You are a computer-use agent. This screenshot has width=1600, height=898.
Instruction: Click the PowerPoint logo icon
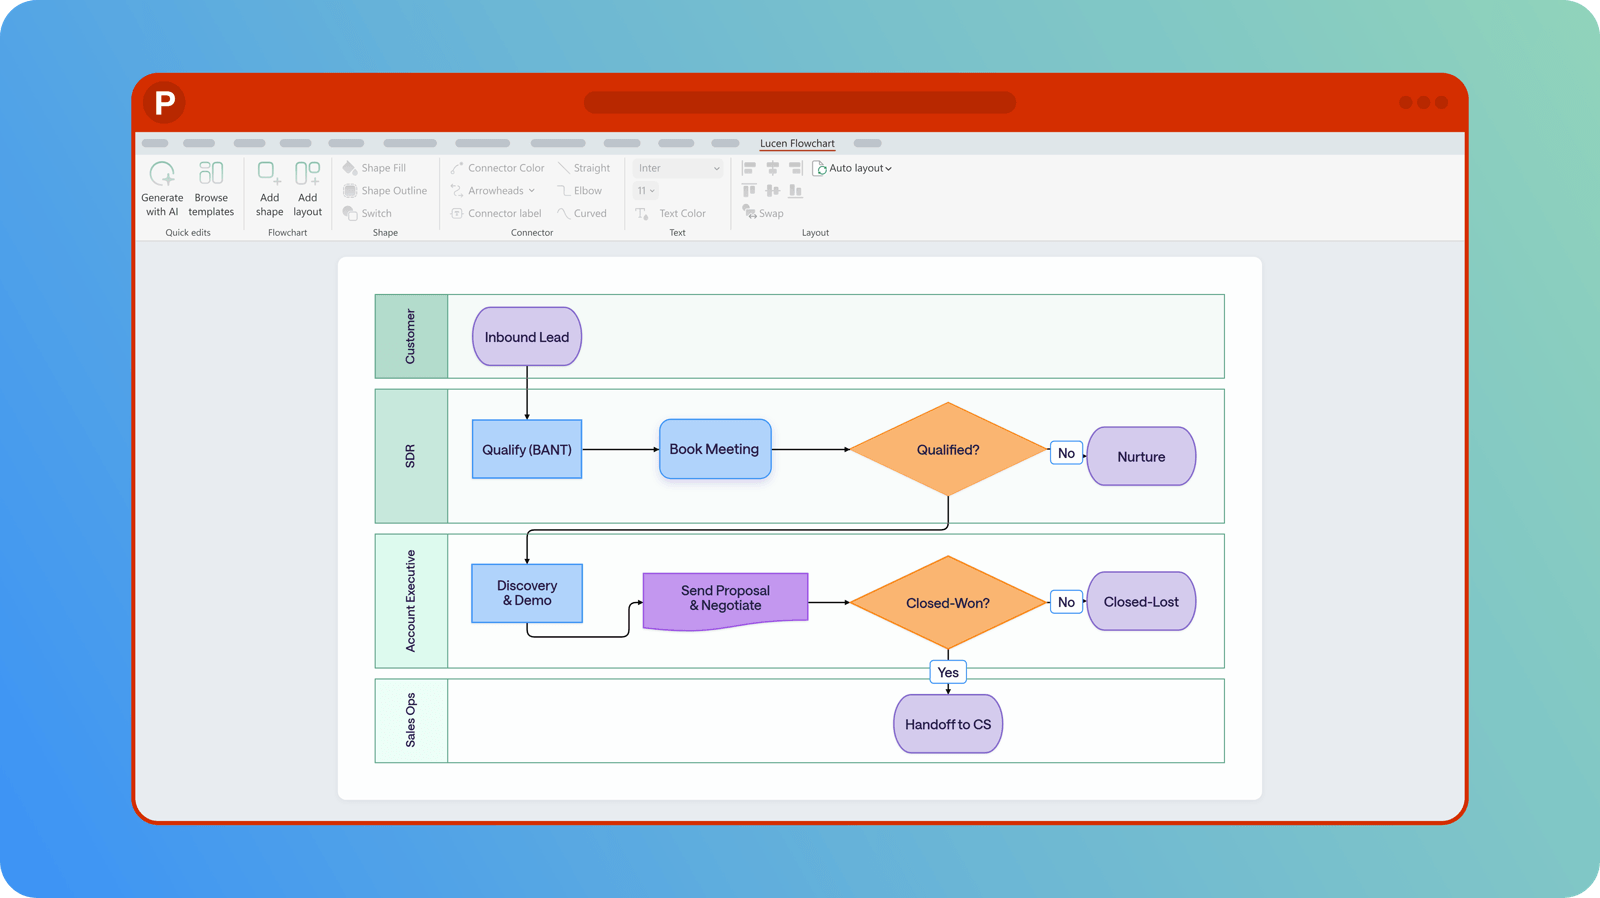tap(164, 102)
